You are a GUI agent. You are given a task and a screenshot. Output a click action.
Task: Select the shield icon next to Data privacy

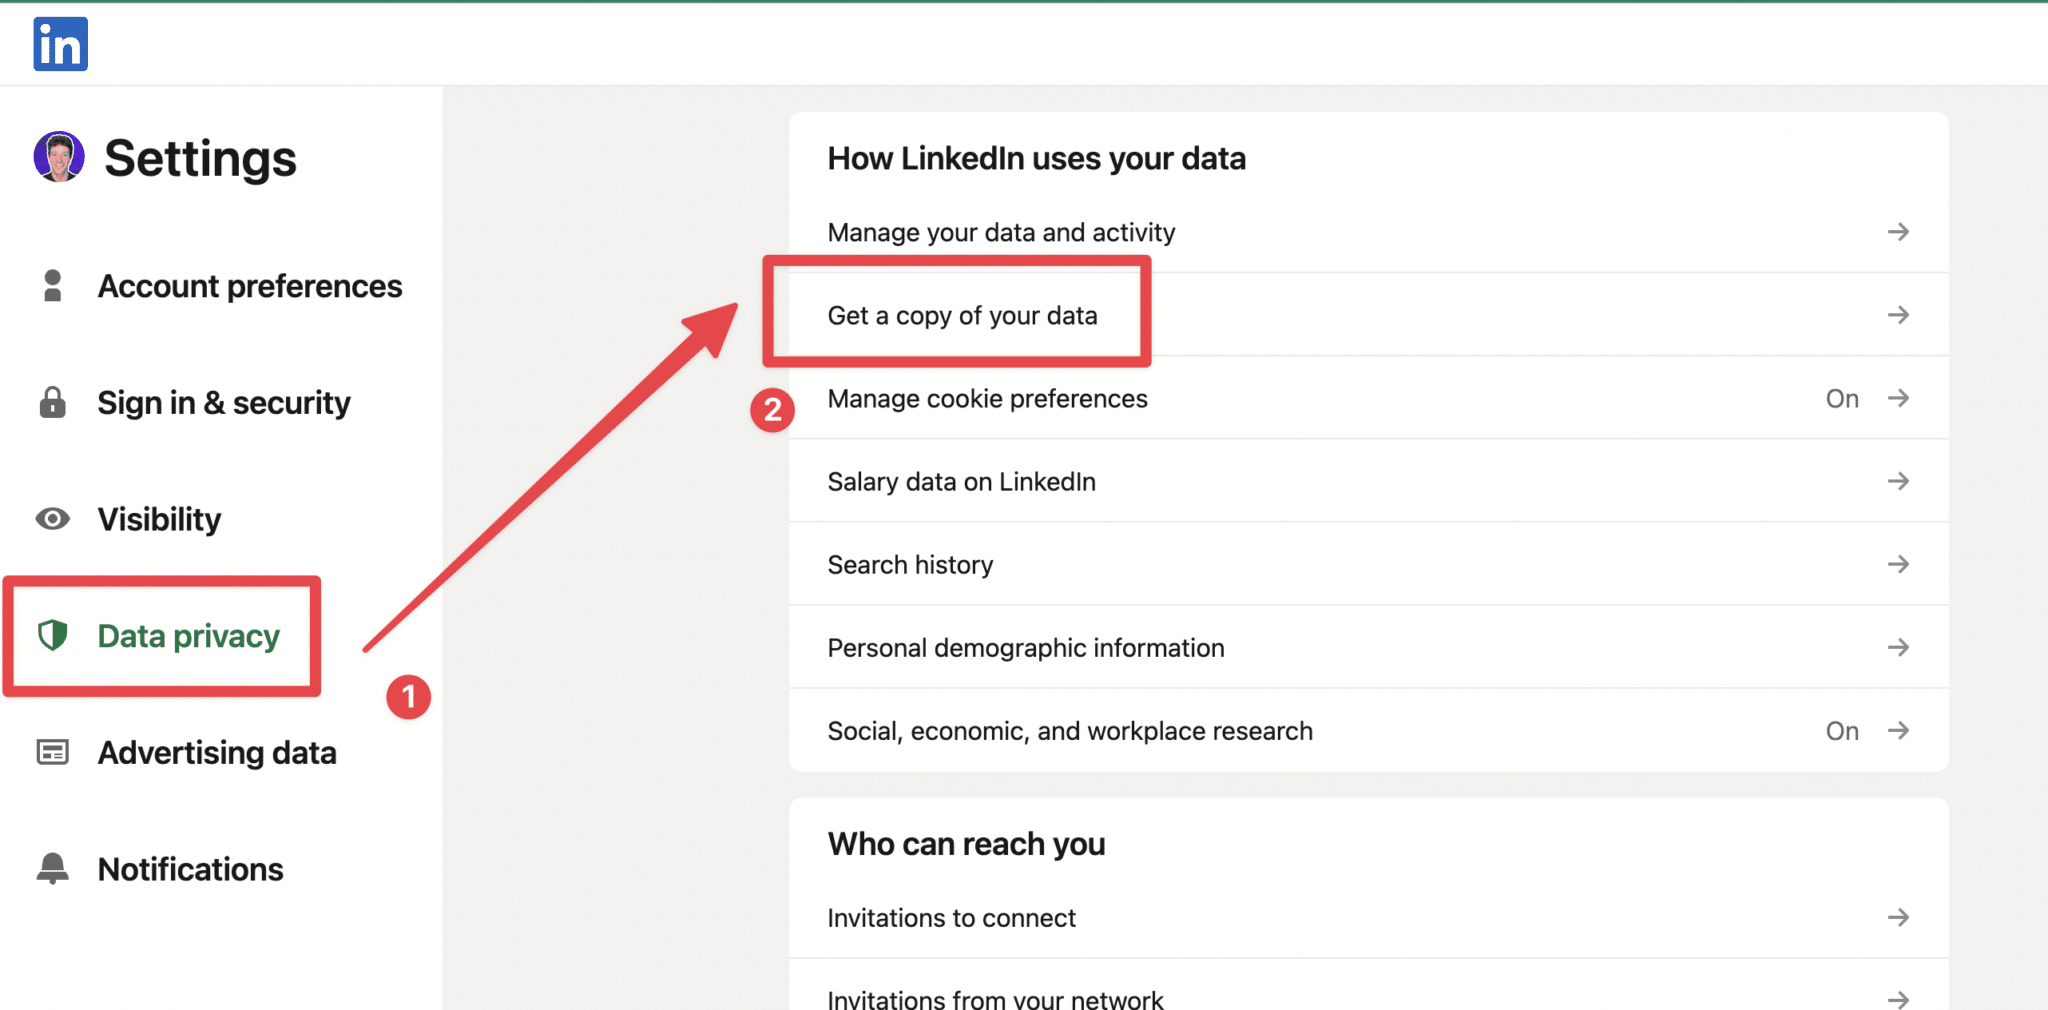click(53, 635)
